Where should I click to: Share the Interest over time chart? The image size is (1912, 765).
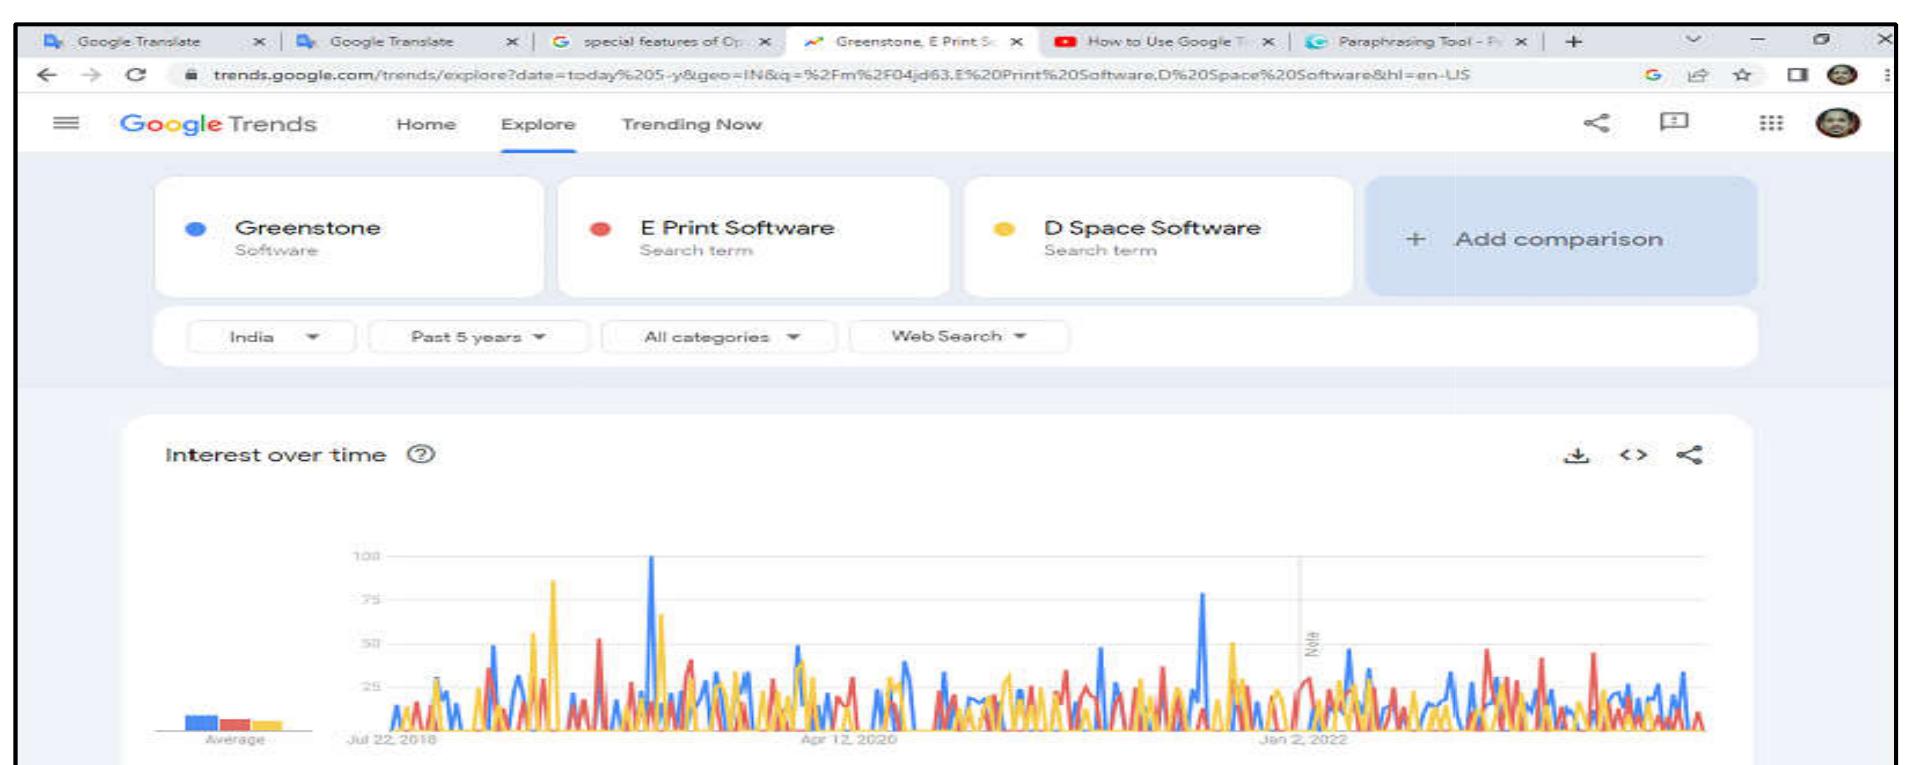(1689, 455)
